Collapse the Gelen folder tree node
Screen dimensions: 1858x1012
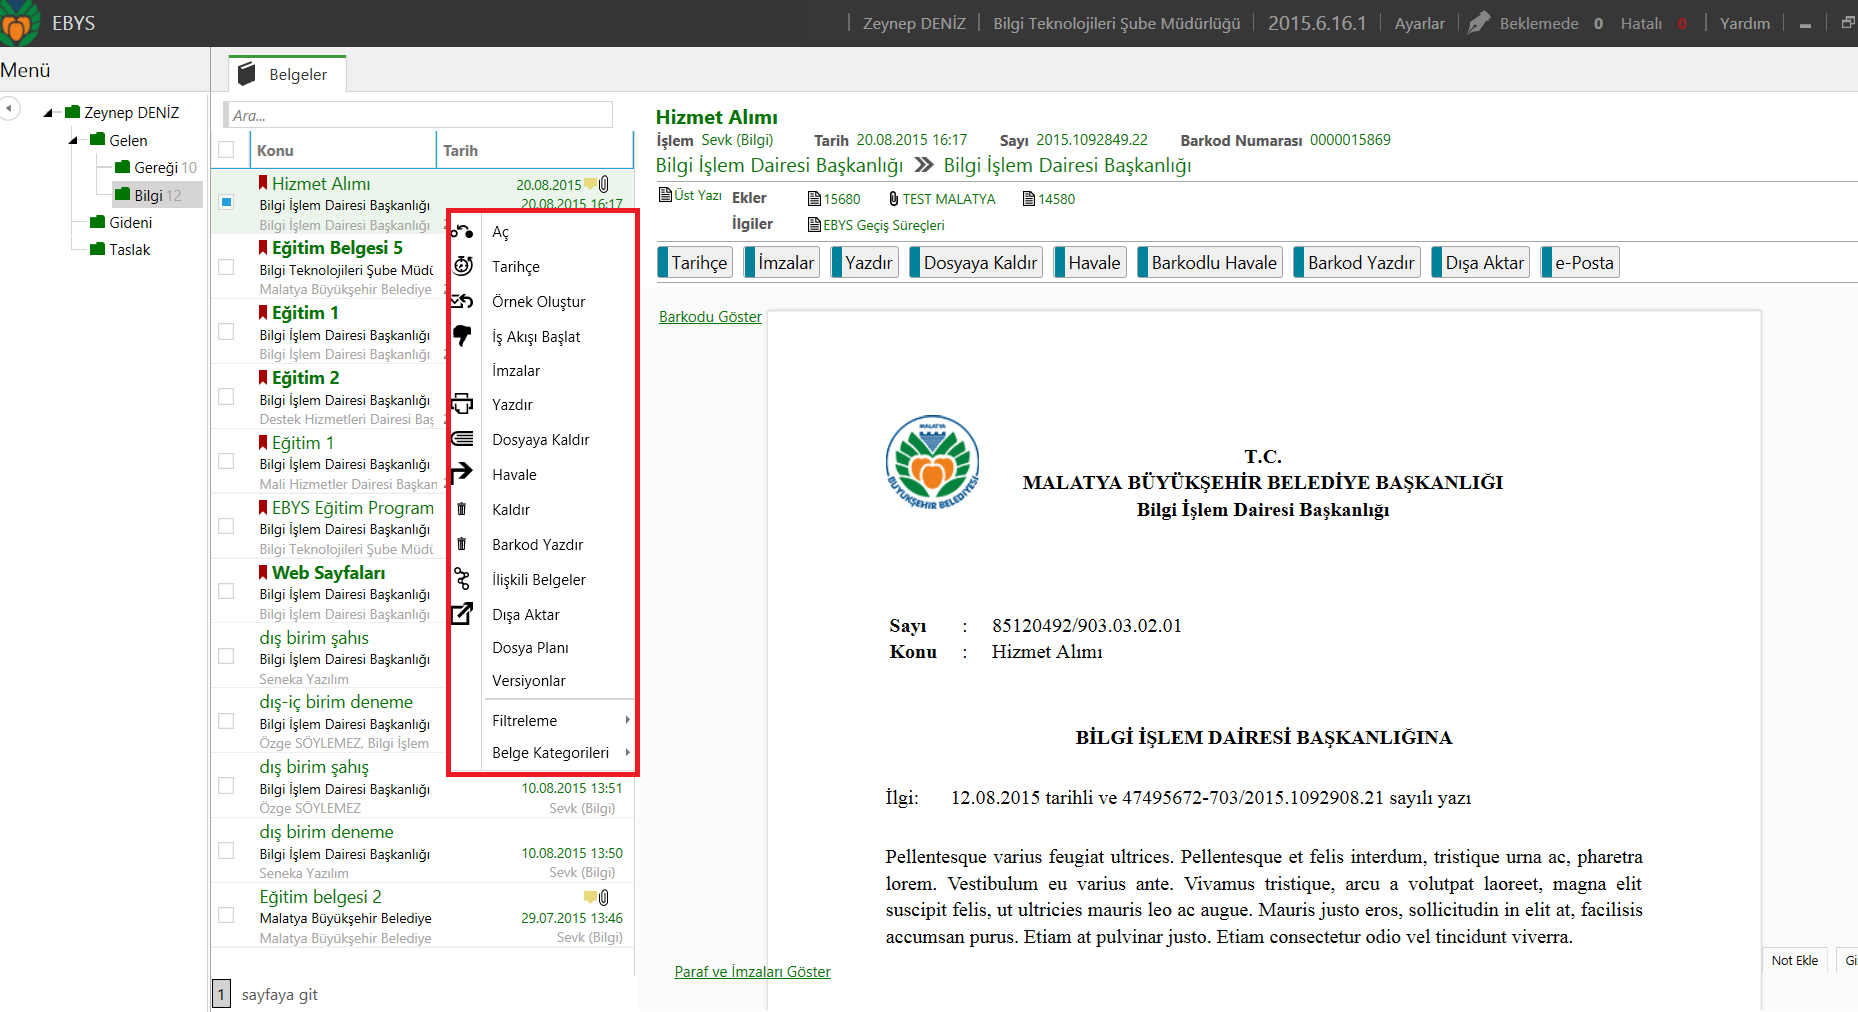[x=73, y=141]
